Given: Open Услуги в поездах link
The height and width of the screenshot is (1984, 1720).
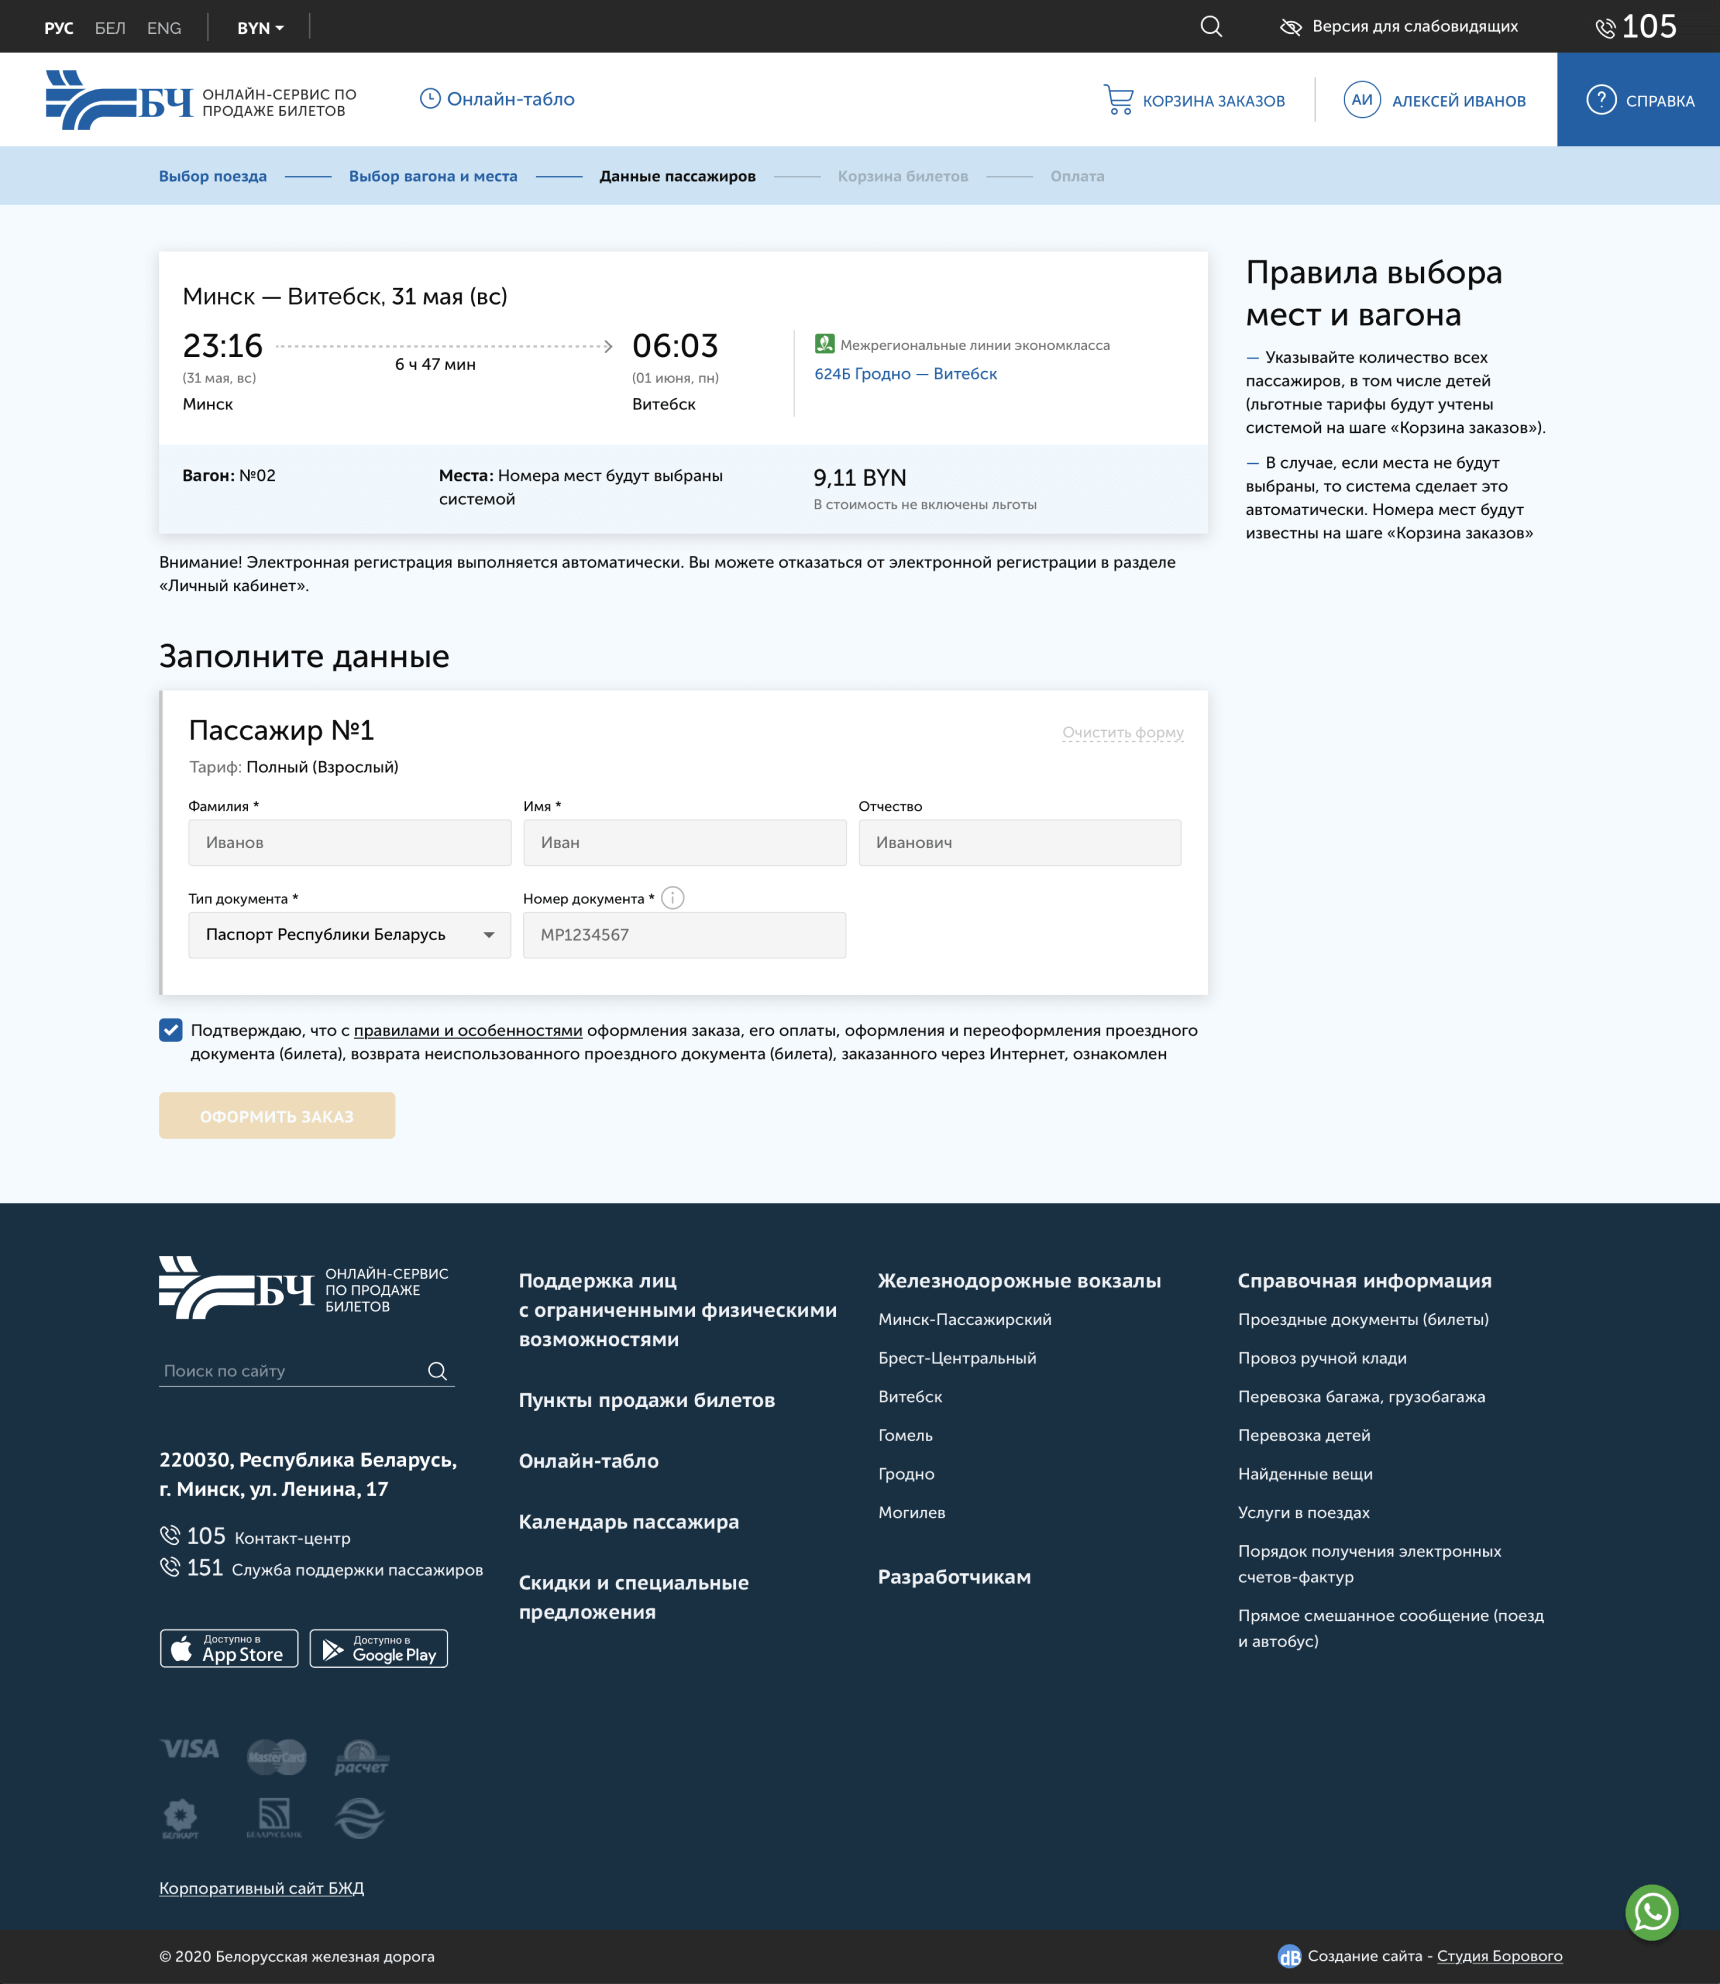Looking at the screenshot, I should pos(1303,1513).
